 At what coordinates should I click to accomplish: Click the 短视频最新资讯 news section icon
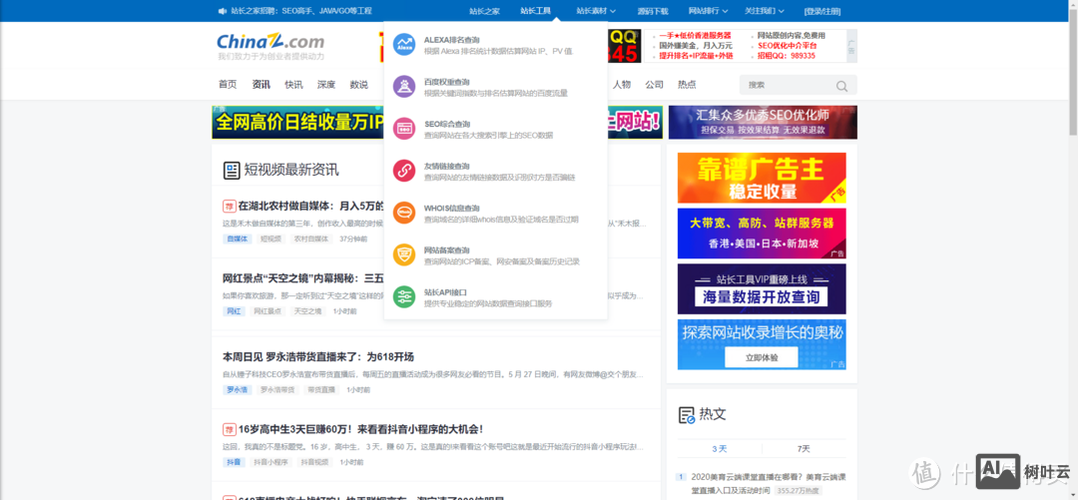[231, 171]
